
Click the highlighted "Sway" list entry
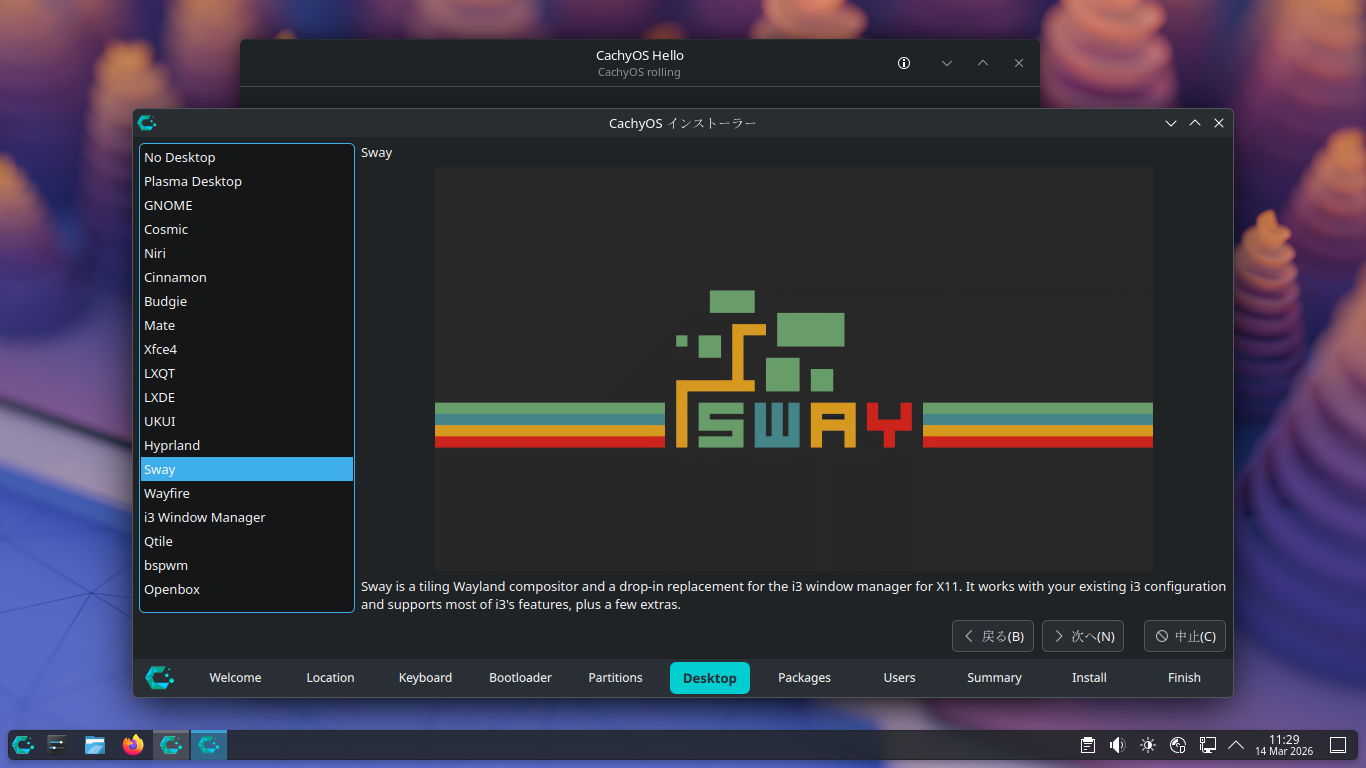(x=247, y=469)
